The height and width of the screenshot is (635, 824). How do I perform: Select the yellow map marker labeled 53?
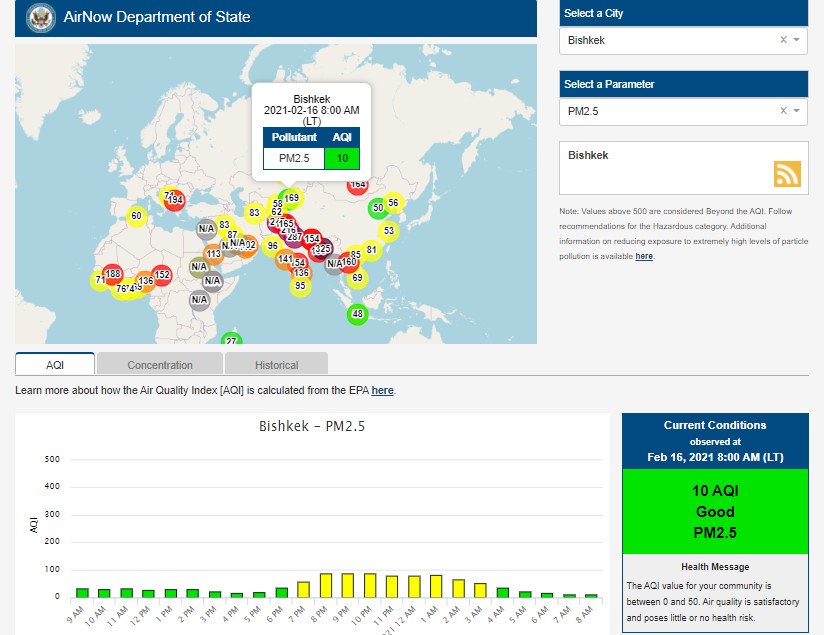tap(389, 231)
